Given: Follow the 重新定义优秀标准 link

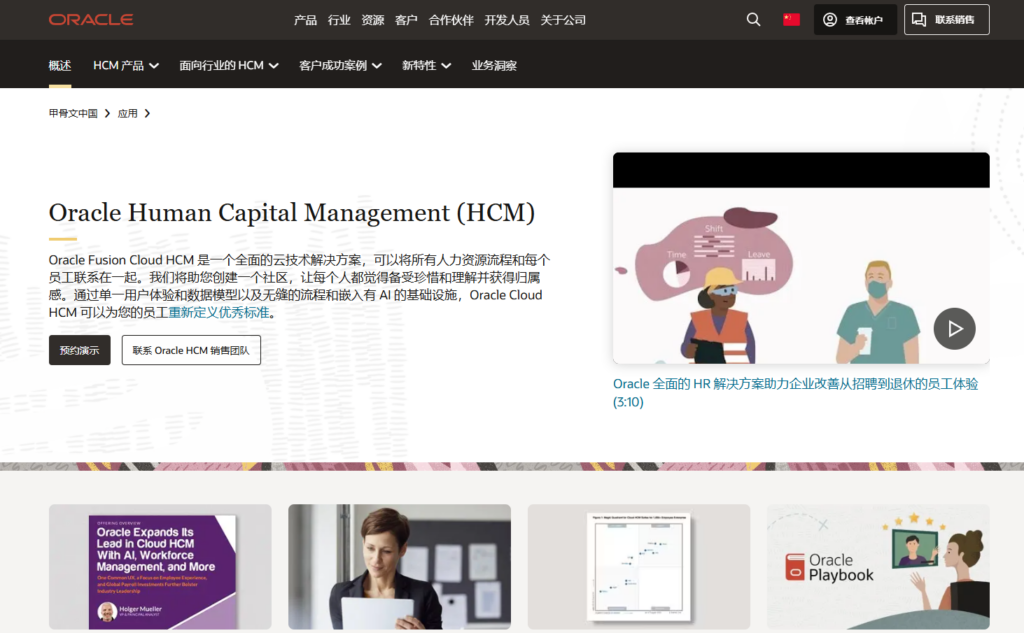Looking at the screenshot, I should point(218,313).
